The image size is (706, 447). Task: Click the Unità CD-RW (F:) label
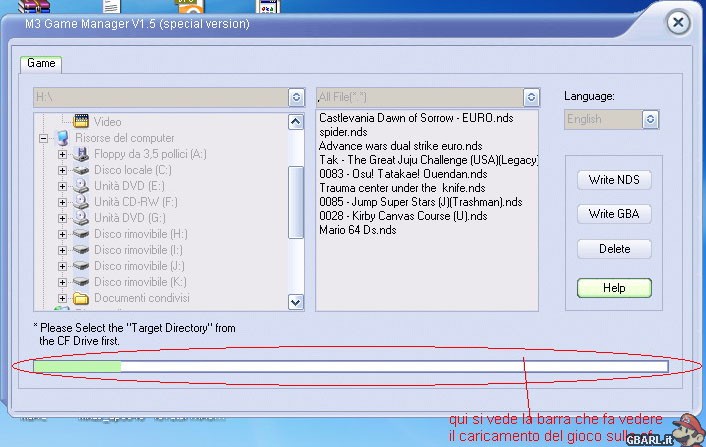pos(136,202)
